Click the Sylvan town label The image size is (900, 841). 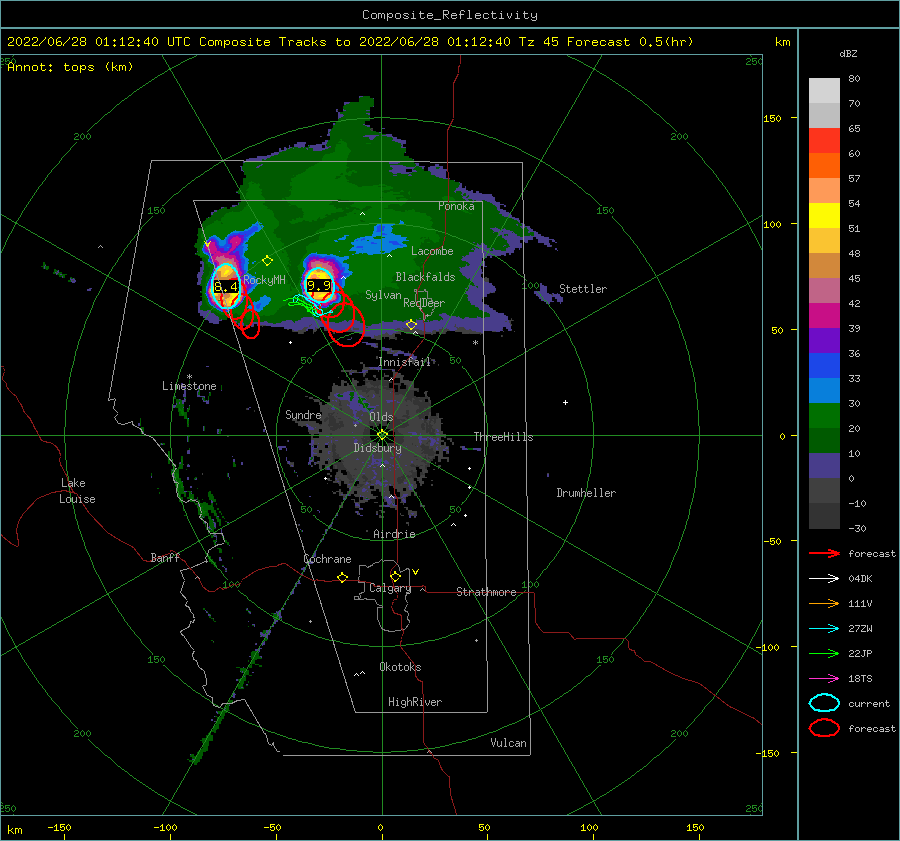coord(383,295)
